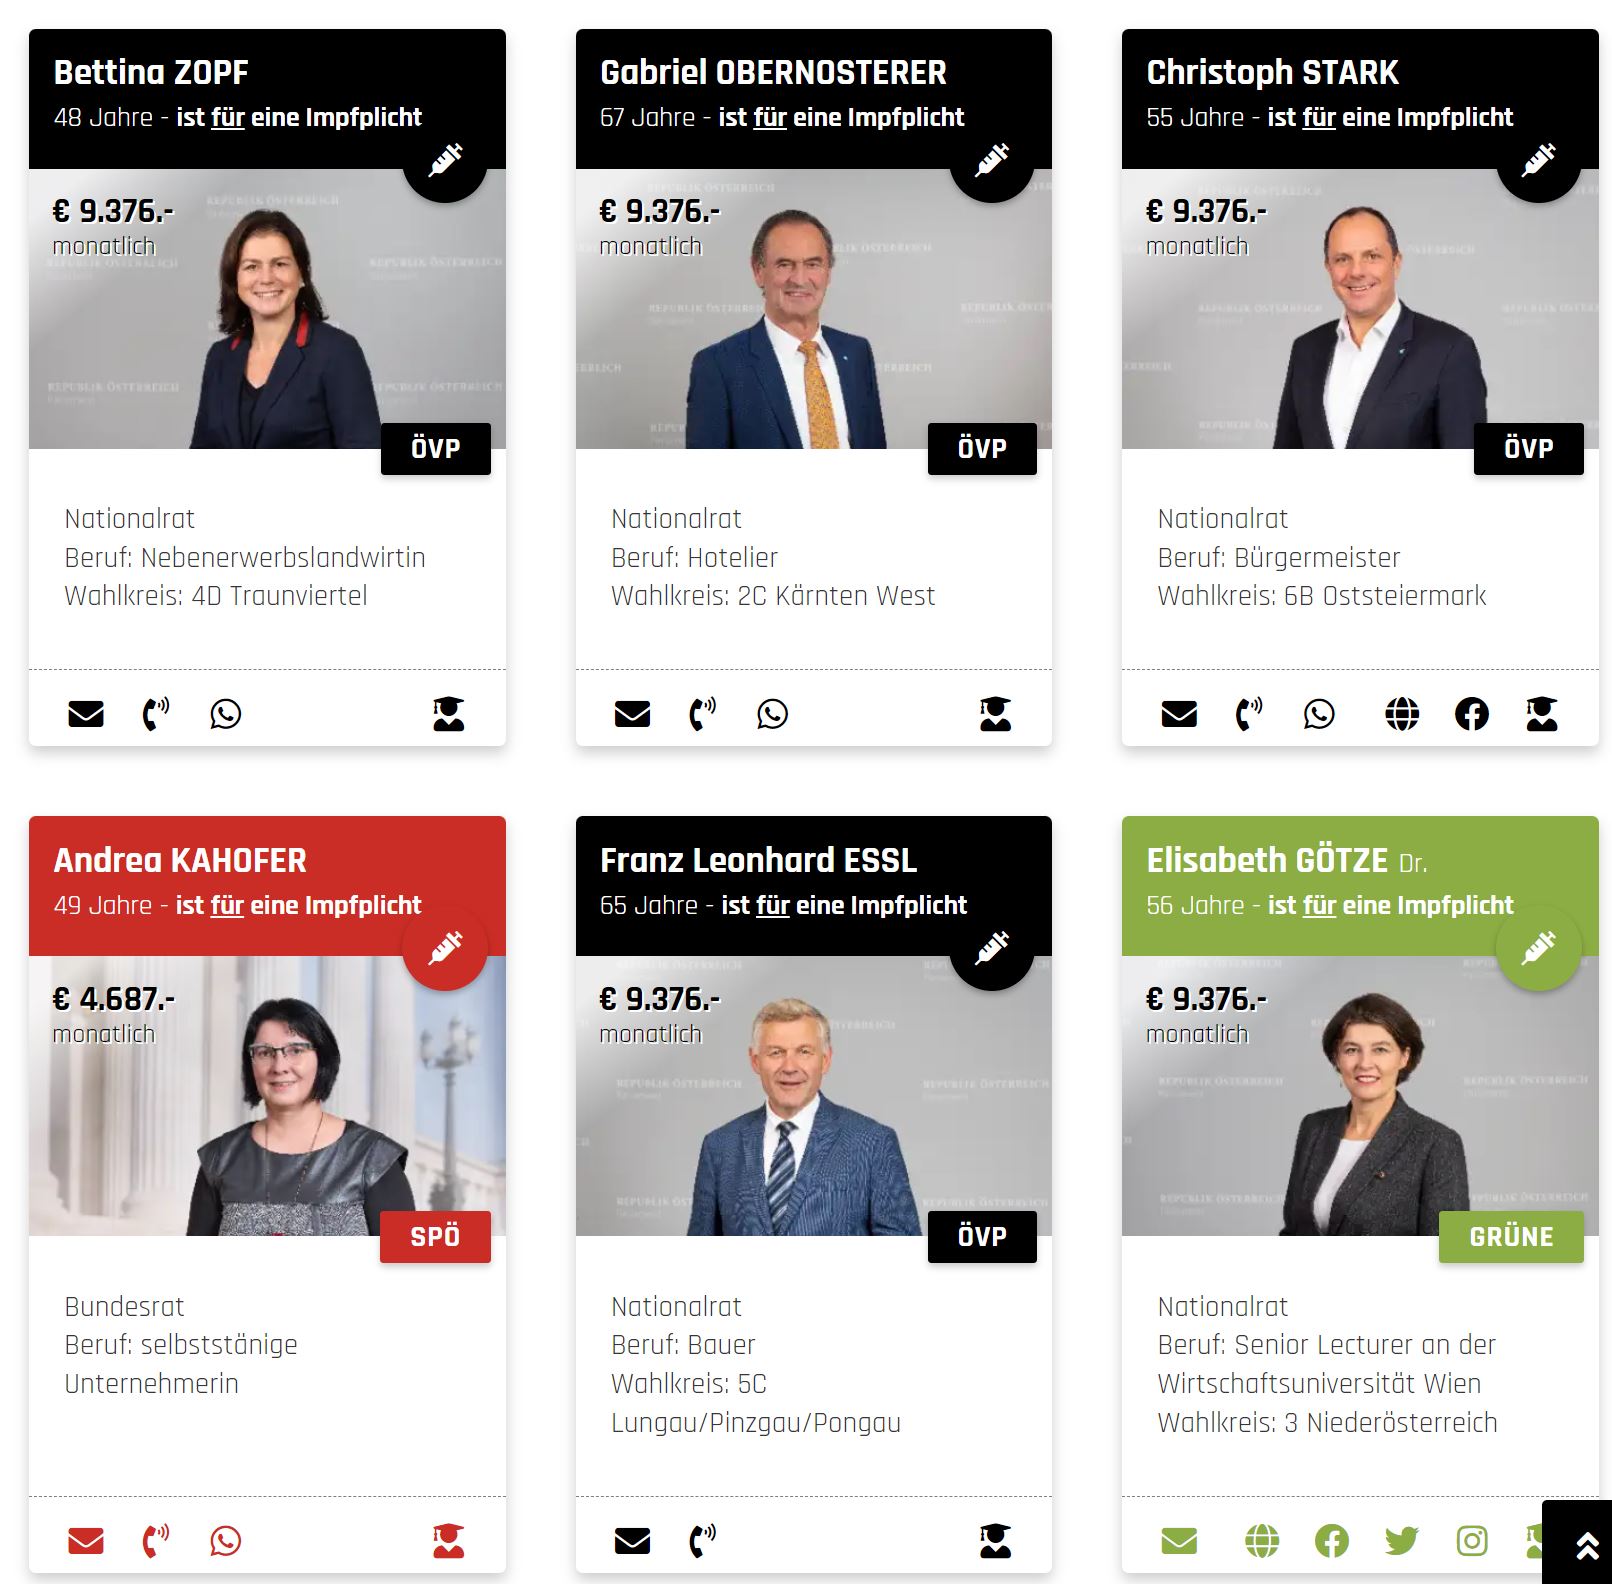Open WhatsApp contact for Gabriel Obernosterer
This screenshot has width=1612, height=1584.
pos(772,714)
